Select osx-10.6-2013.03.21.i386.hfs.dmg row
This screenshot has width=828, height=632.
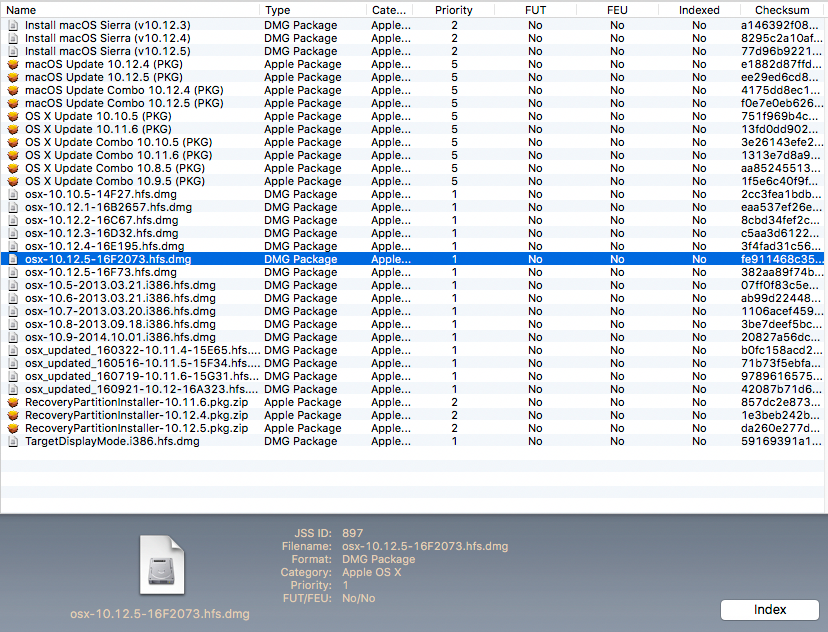point(412,298)
